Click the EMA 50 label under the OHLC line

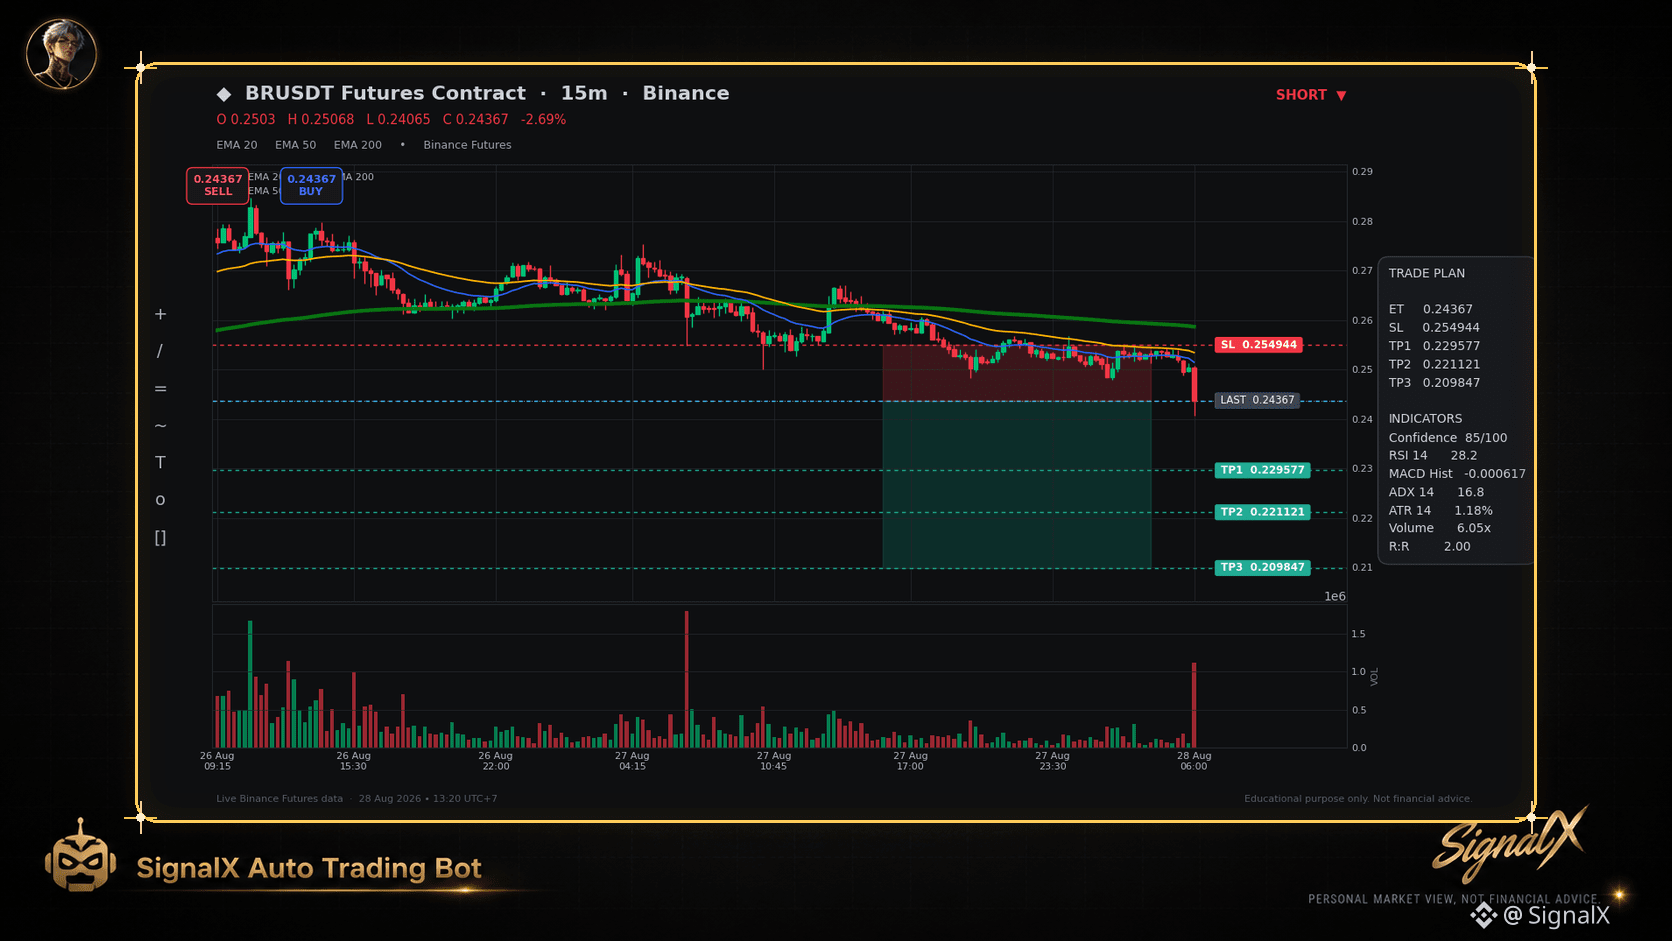[x=296, y=145]
